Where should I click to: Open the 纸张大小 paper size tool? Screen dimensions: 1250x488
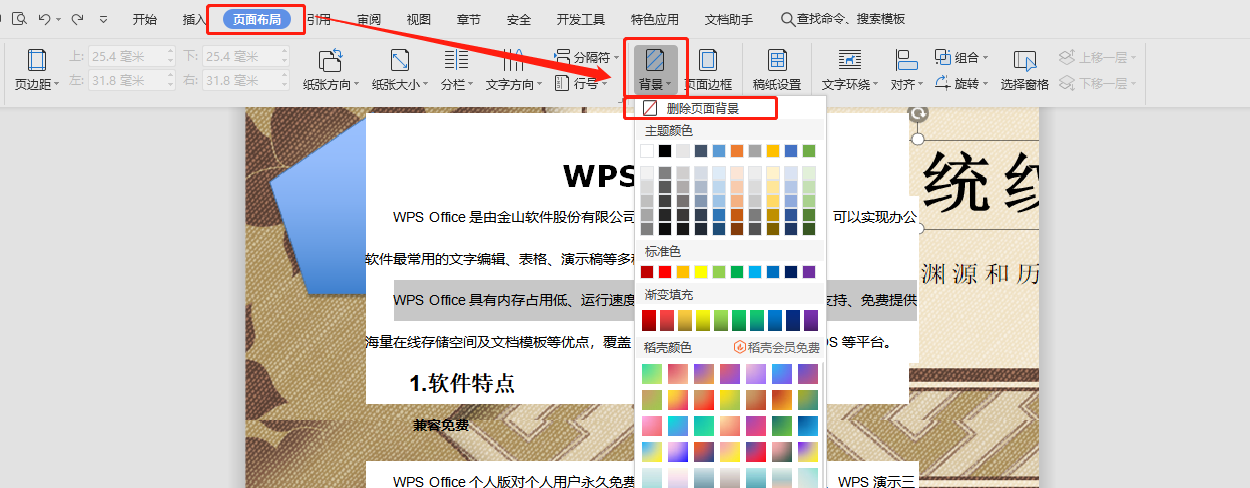(400, 71)
